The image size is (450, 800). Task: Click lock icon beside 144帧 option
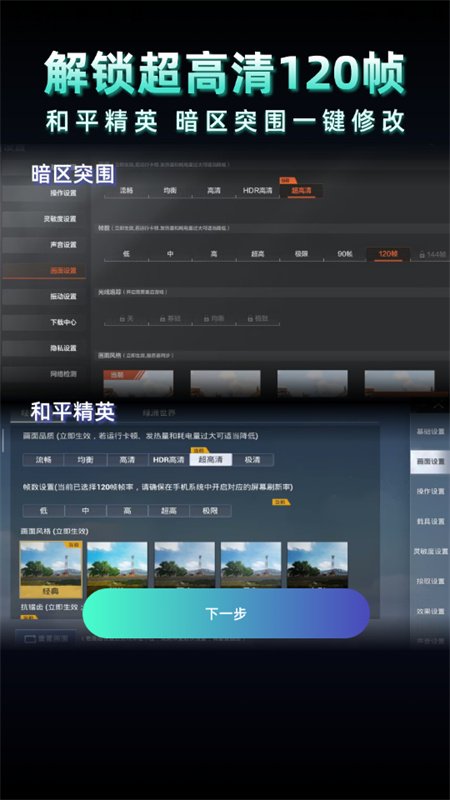click(422, 254)
